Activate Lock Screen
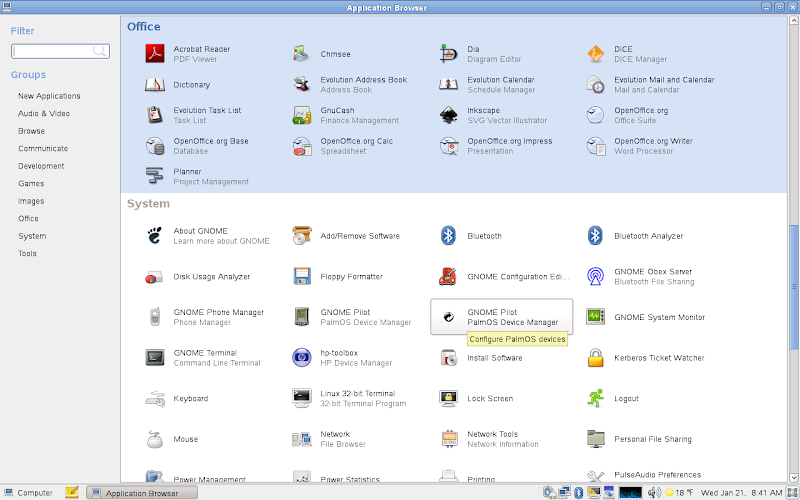This screenshot has width=800, height=500. 477,398
